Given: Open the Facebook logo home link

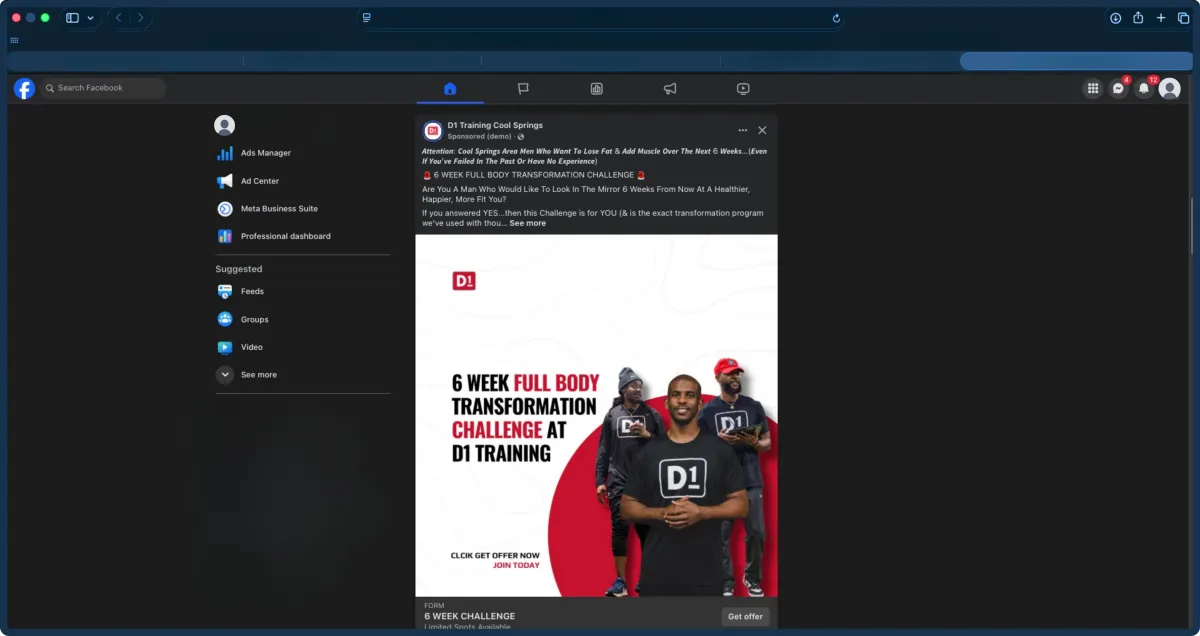Looking at the screenshot, I should click(24, 88).
